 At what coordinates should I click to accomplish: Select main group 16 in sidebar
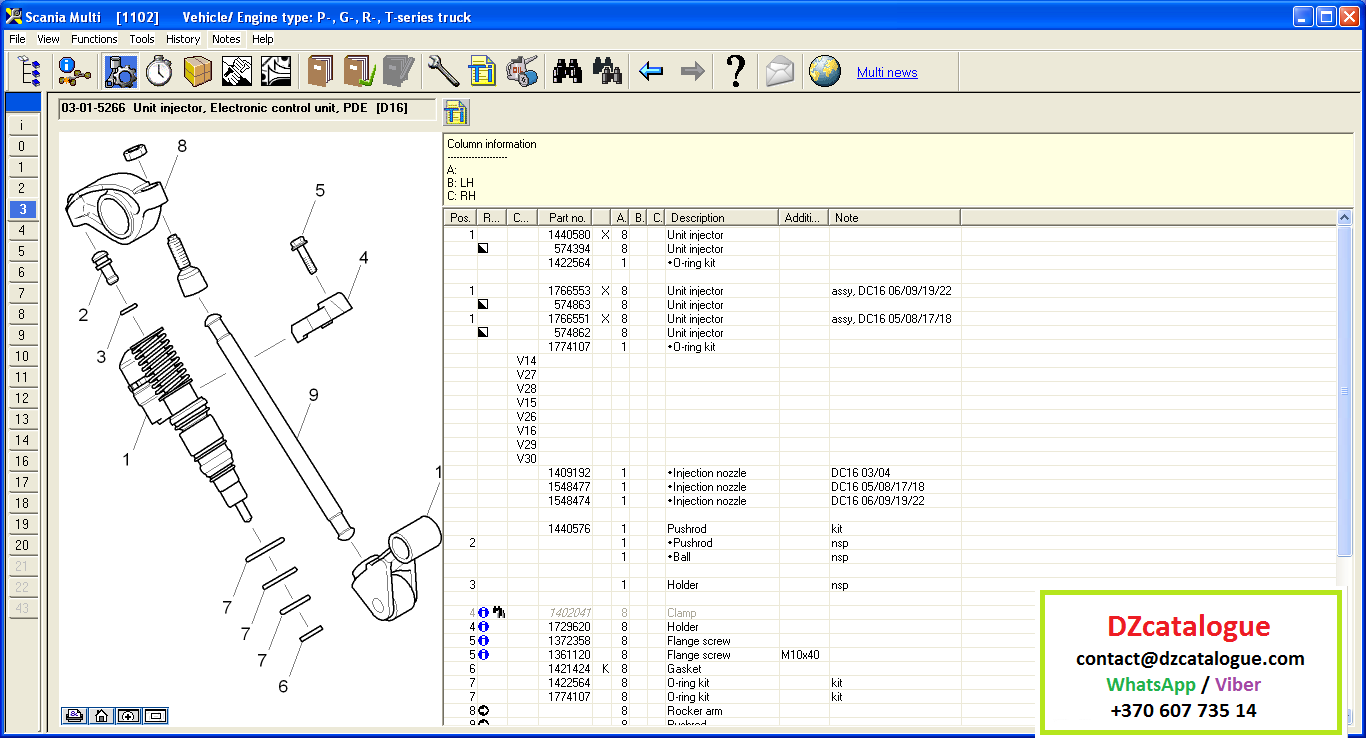(x=23, y=461)
